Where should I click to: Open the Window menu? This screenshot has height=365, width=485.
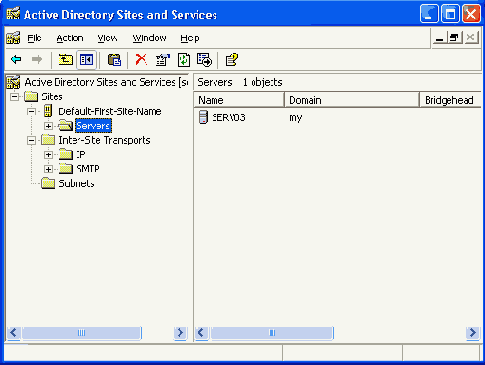pos(149,38)
